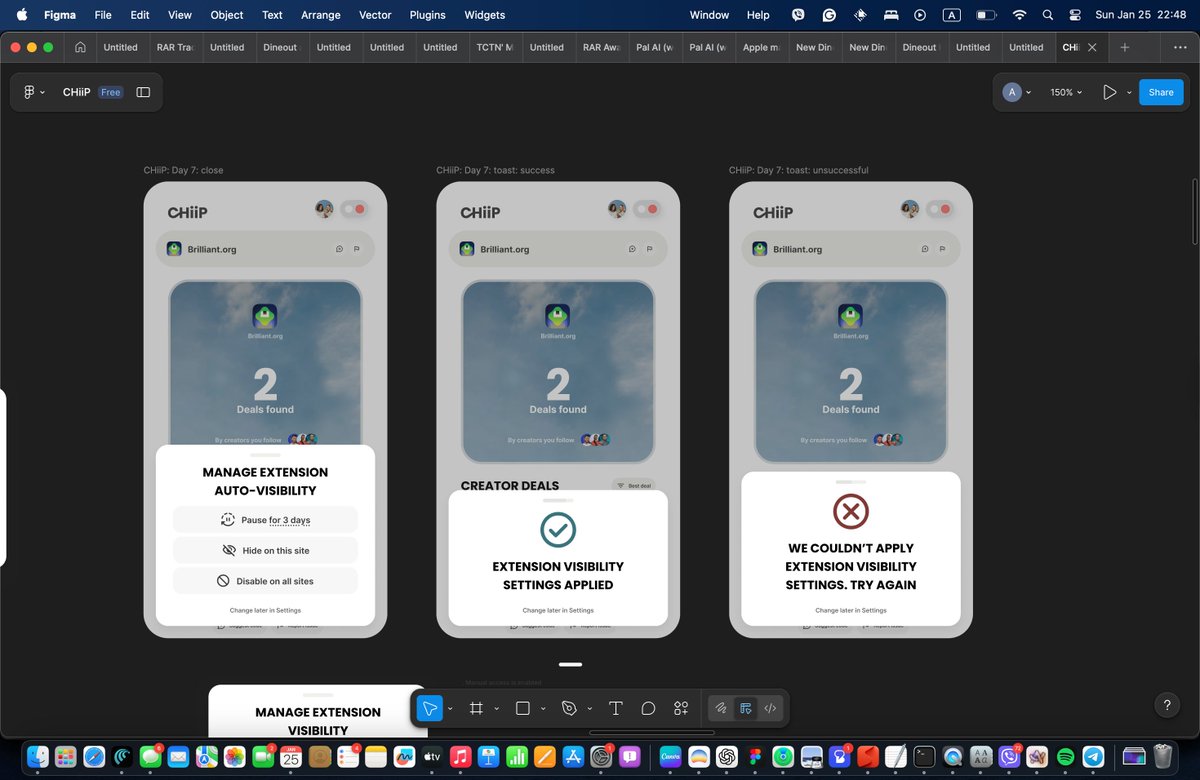
Task: Click Brilliant.org logo in success frame card
Action: point(558,316)
